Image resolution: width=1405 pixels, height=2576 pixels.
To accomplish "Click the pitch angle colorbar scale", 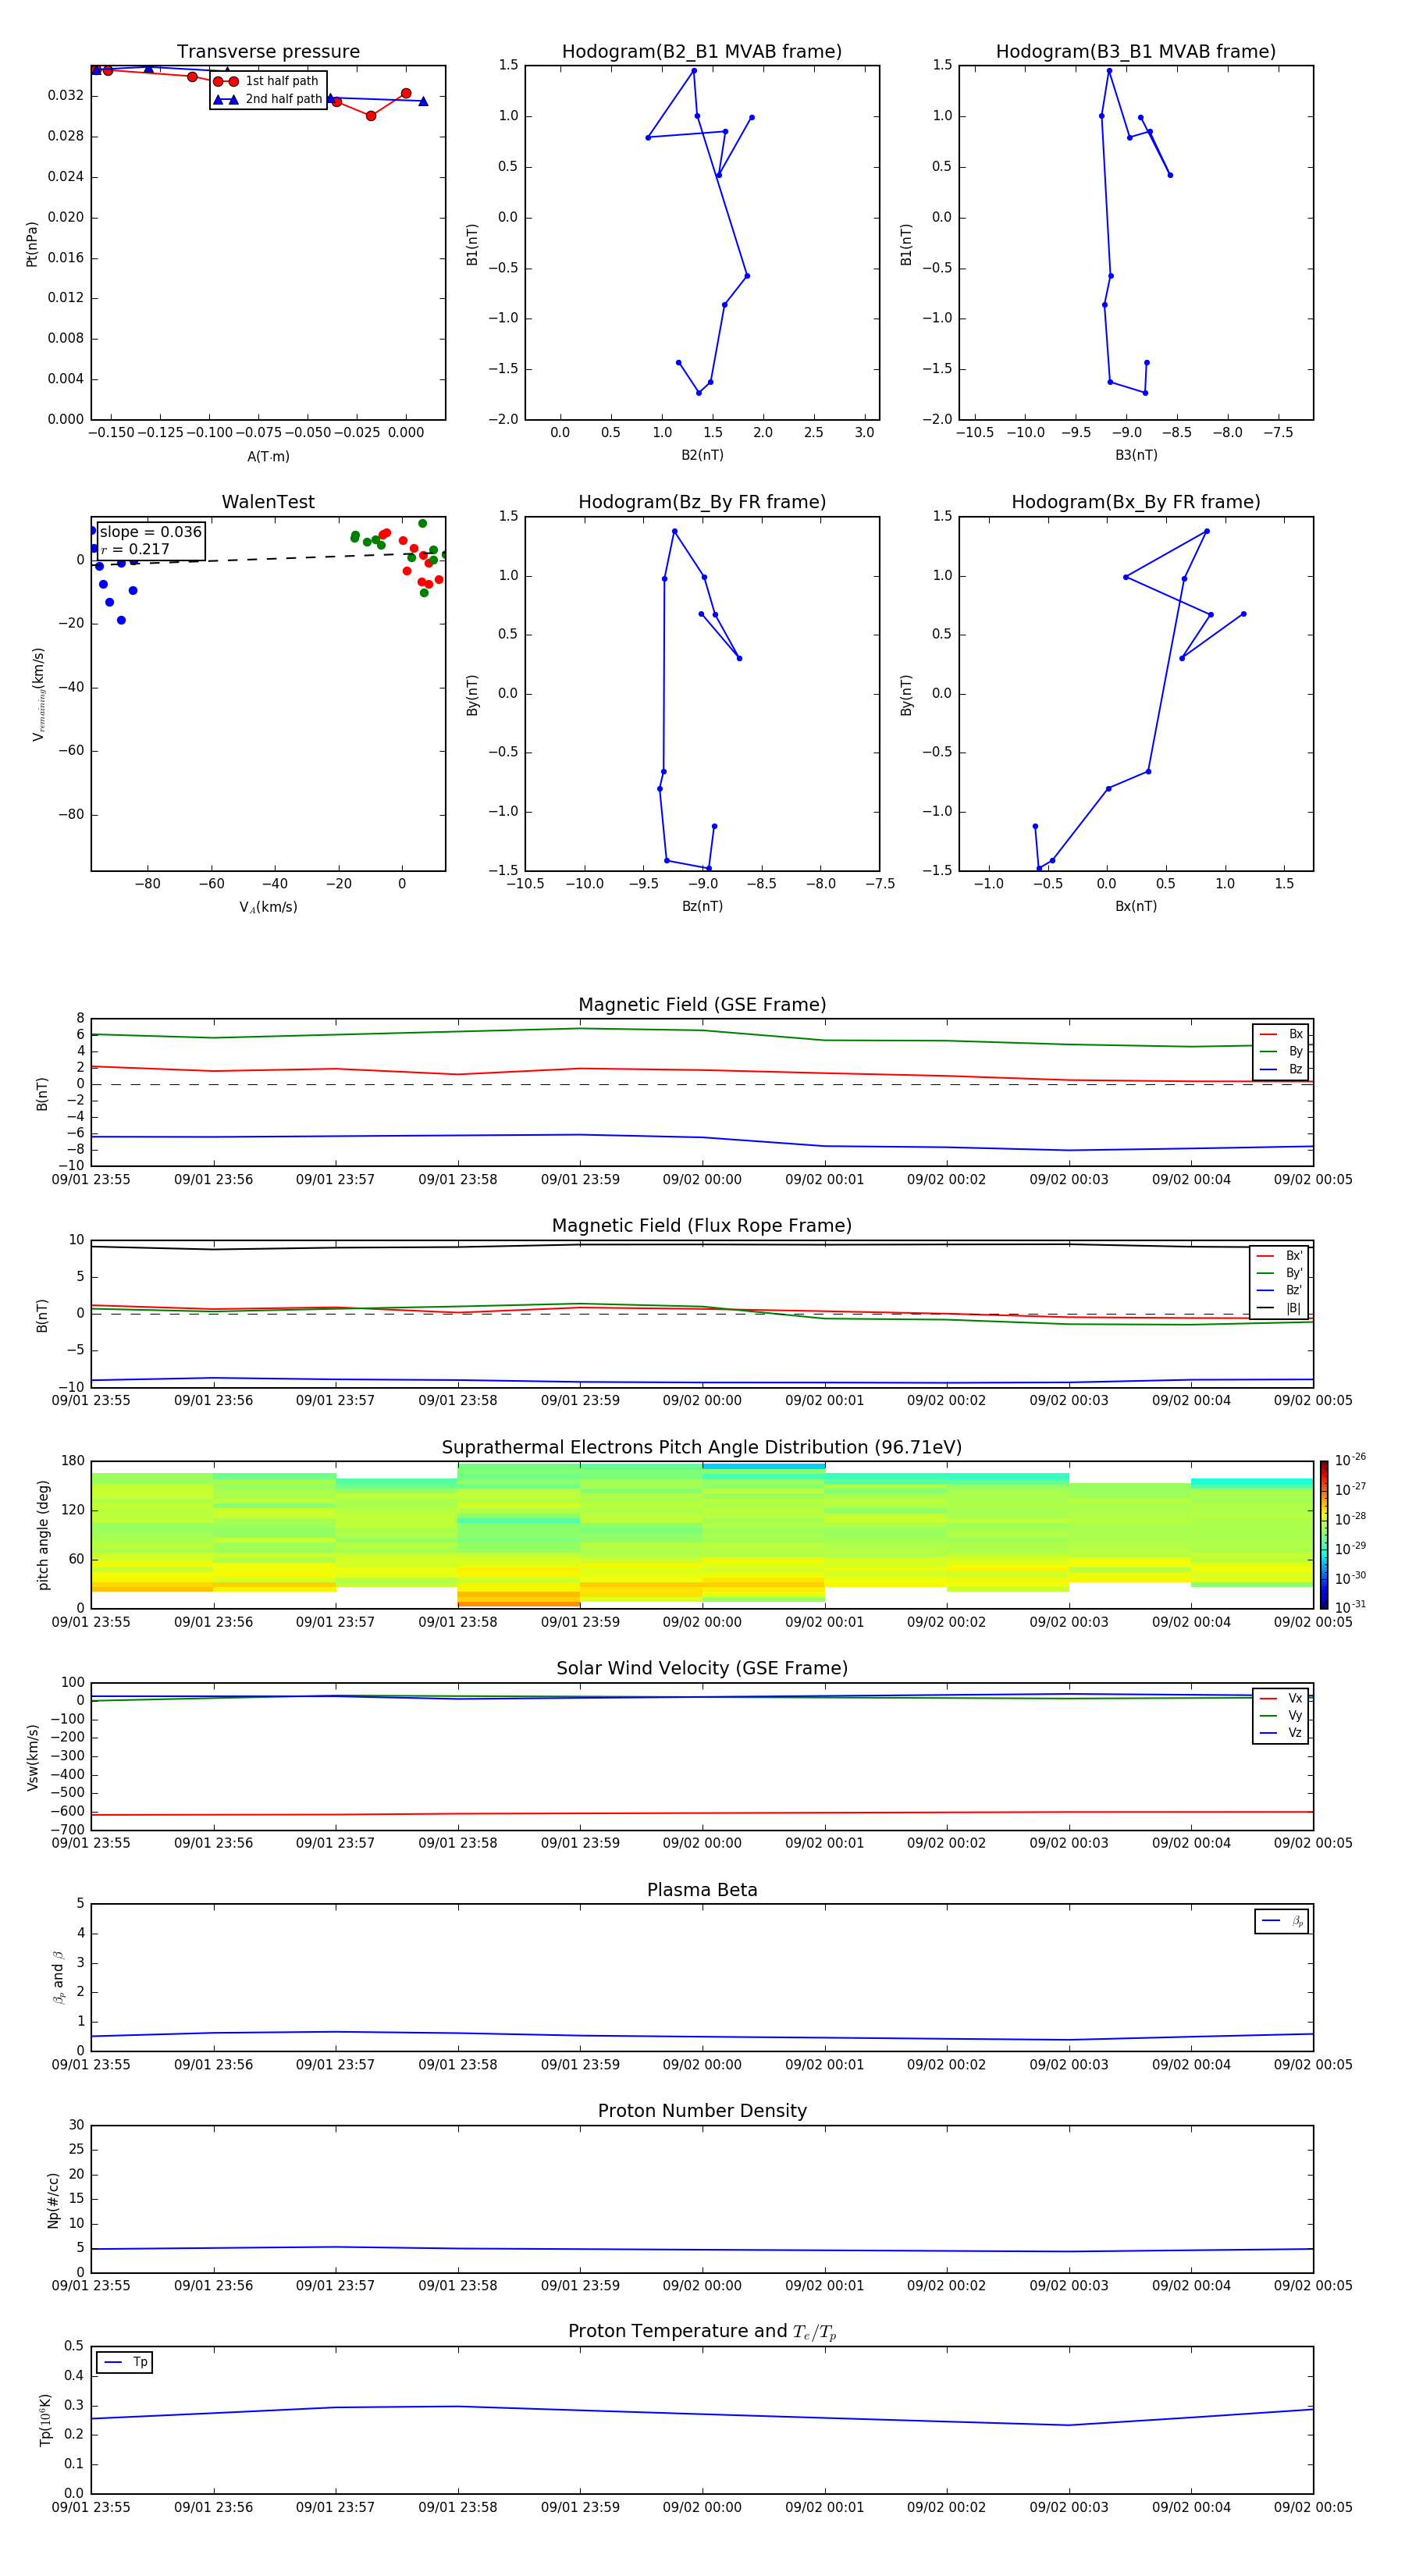I will pos(1324,1535).
